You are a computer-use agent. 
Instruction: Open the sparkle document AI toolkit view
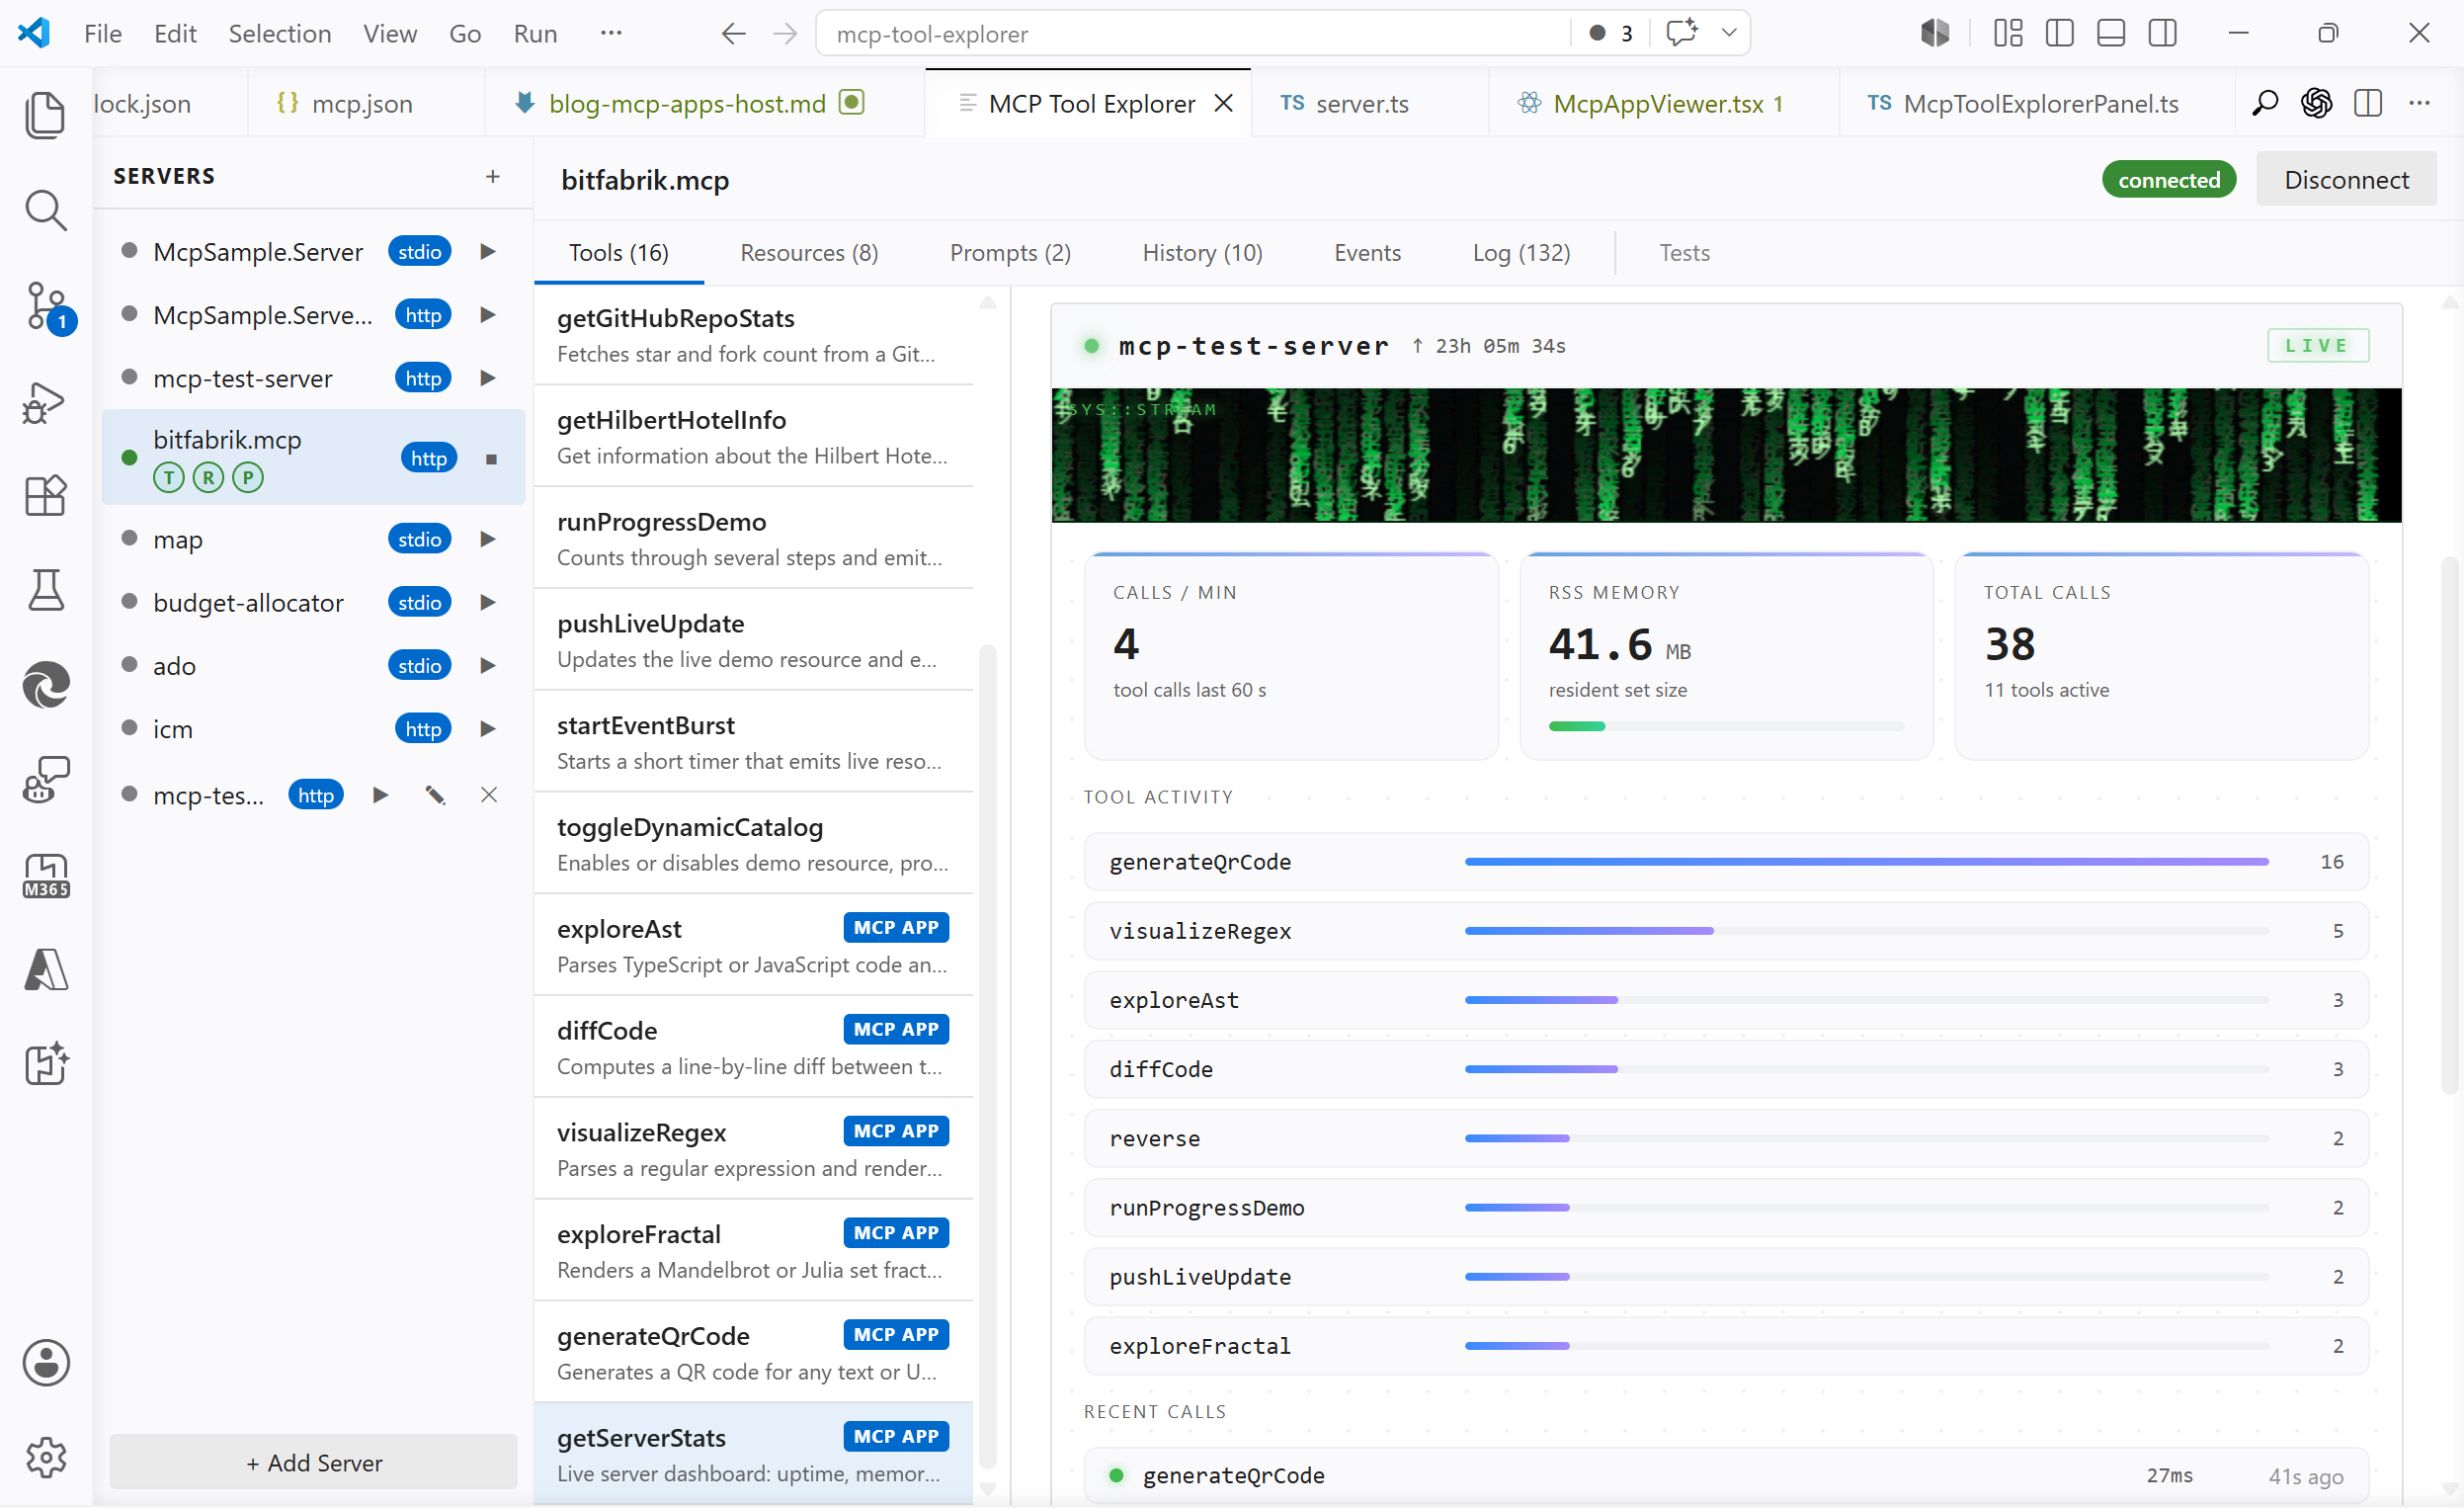pyautogui.click(x=45, y=1063)
